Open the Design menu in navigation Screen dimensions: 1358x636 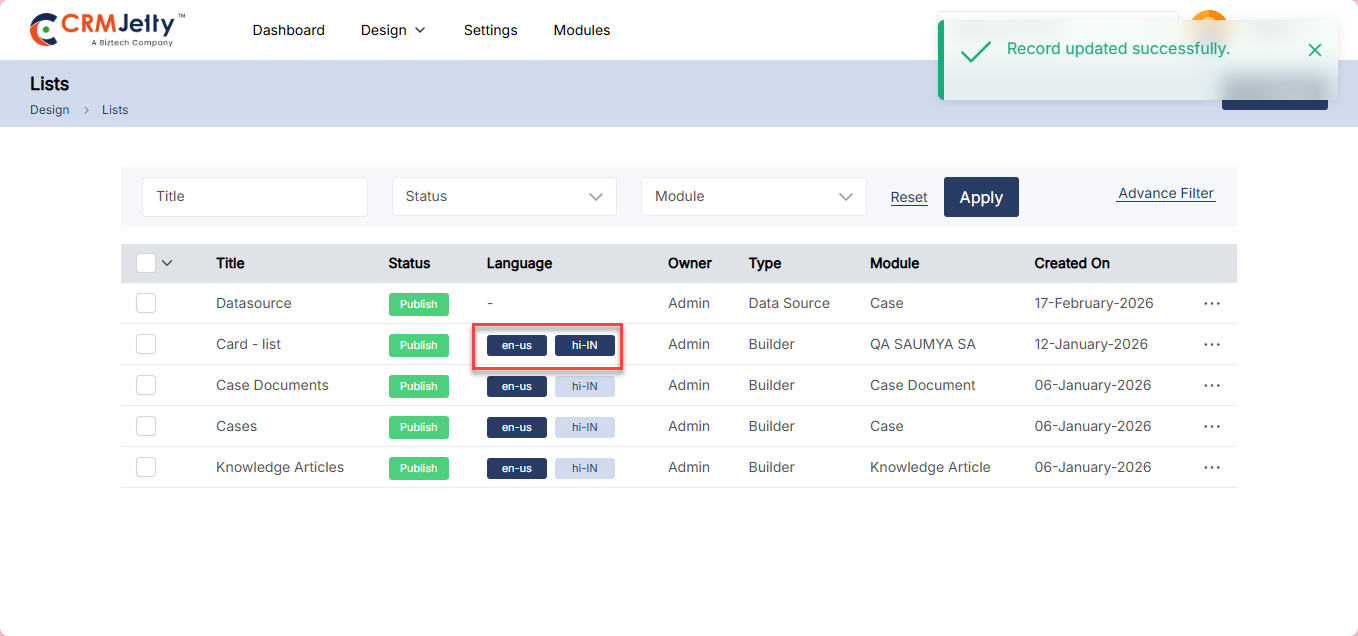click(x=393, y=30)
